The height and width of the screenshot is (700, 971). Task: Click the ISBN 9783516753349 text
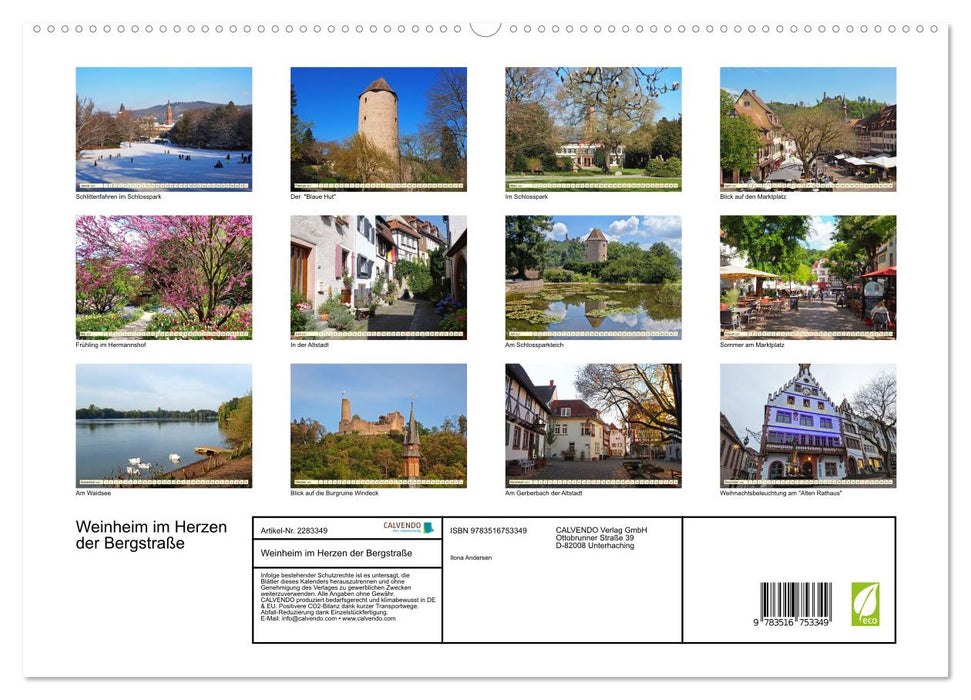tap(489, 531)
